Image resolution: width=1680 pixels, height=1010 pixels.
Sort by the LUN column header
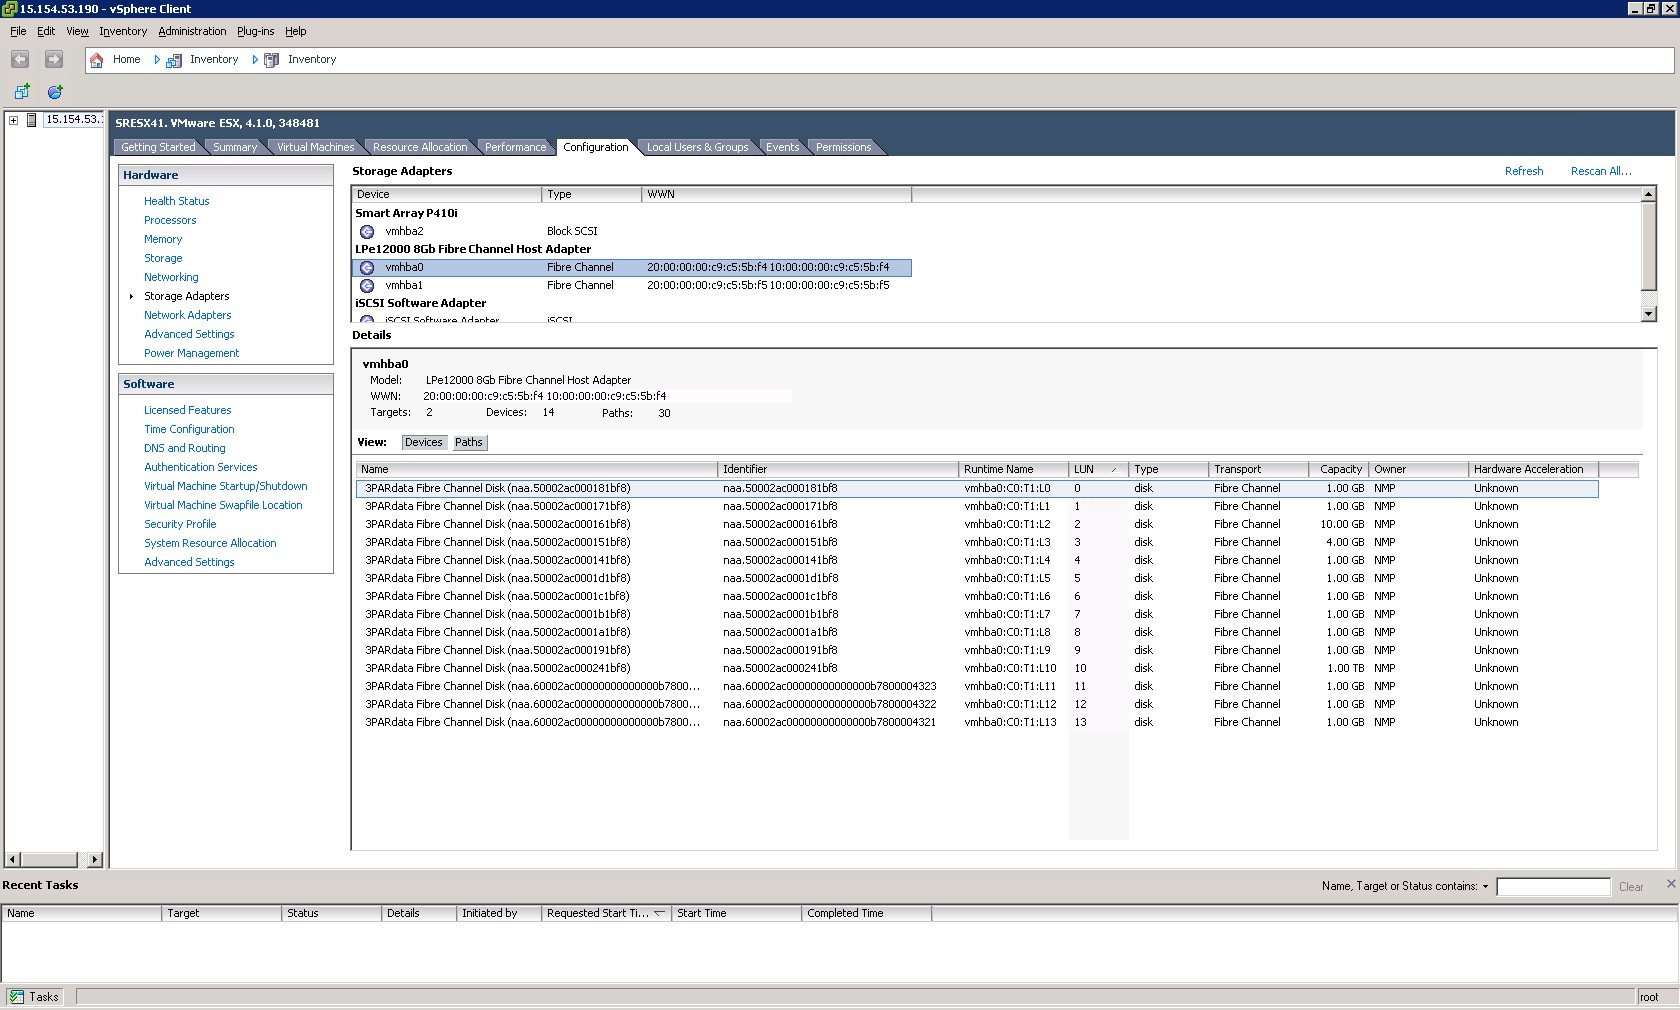[x=1098, y=469]
